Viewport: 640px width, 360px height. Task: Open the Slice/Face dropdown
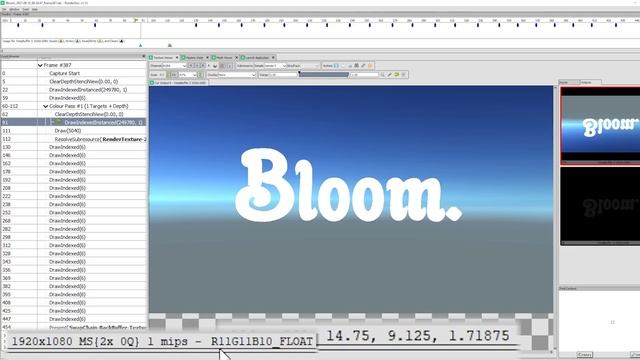click(x=310, y=66)
